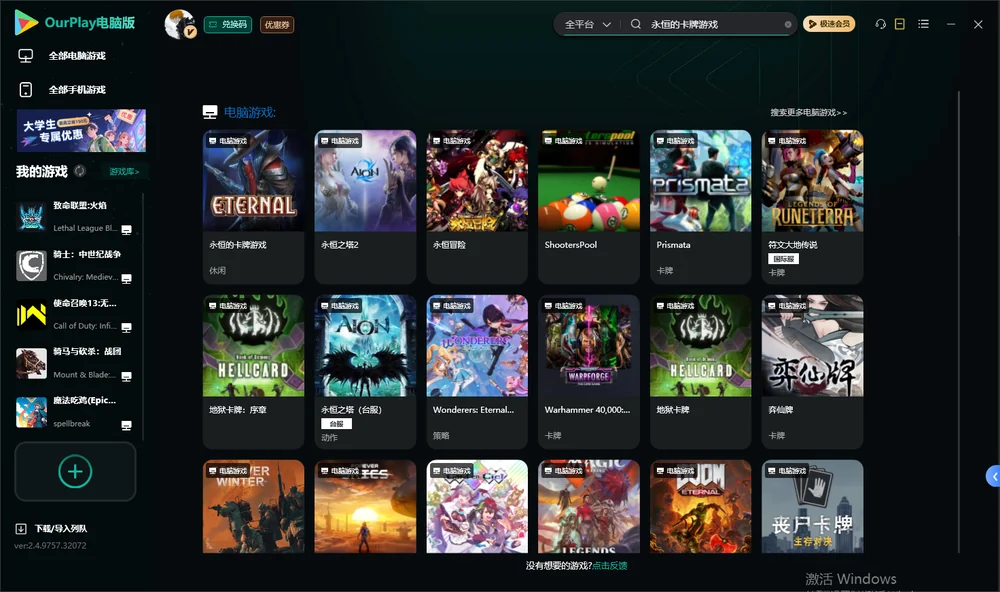Open the 全平台 platform dropdown
This screenshot has width=1000, height=592.
pos(587,24)
